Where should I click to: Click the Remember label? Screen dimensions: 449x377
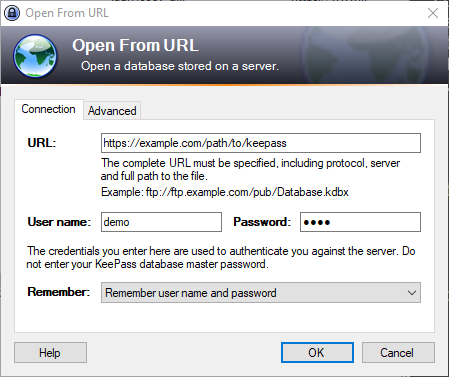(x=59, y=292)
